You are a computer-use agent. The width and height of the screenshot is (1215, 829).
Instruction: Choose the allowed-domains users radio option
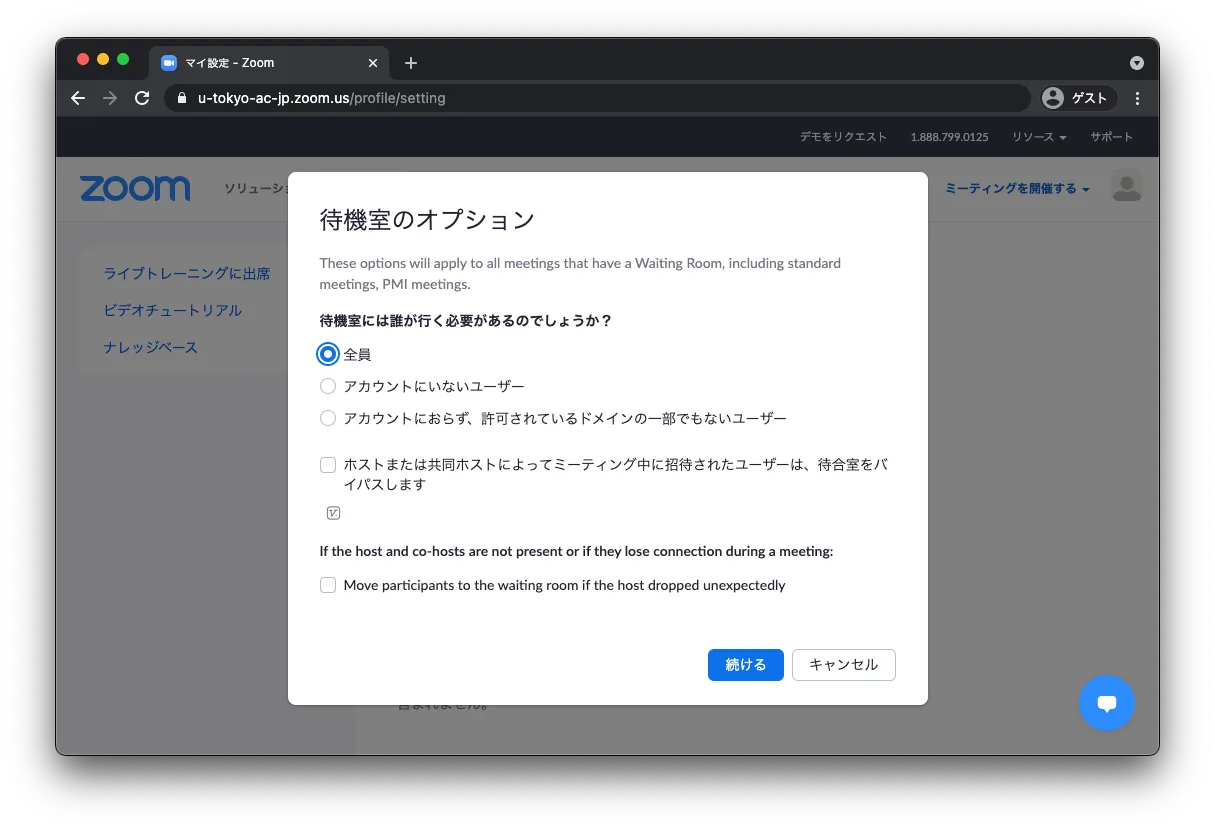click(328, 418)
